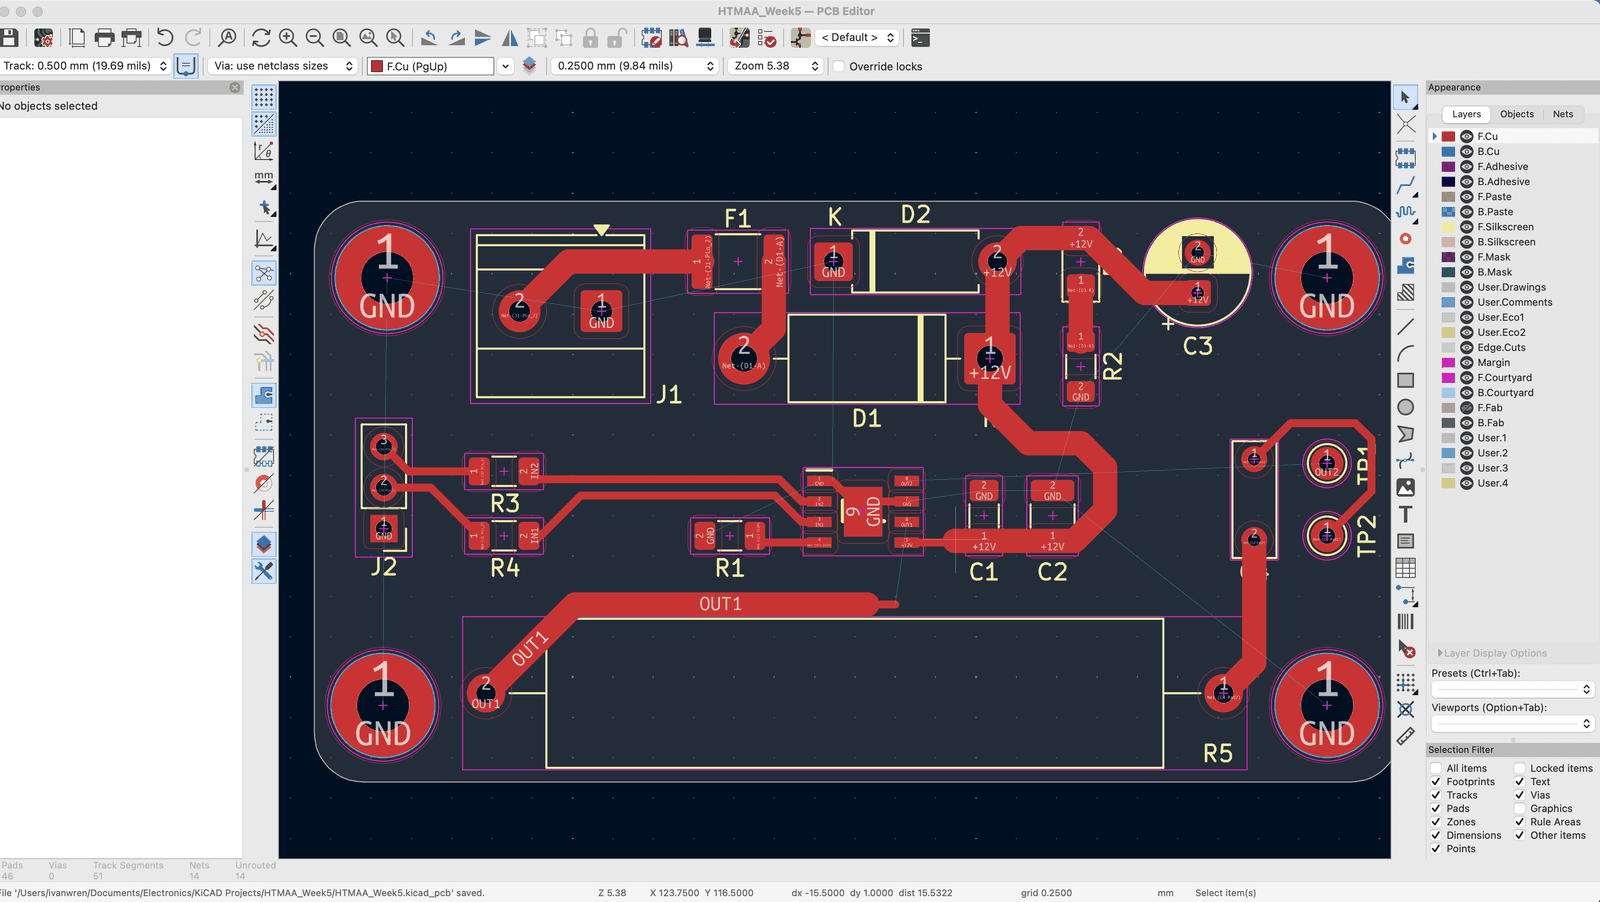
Task: Choose the Add Footprint tool
Action: (x=1406, y=158)
